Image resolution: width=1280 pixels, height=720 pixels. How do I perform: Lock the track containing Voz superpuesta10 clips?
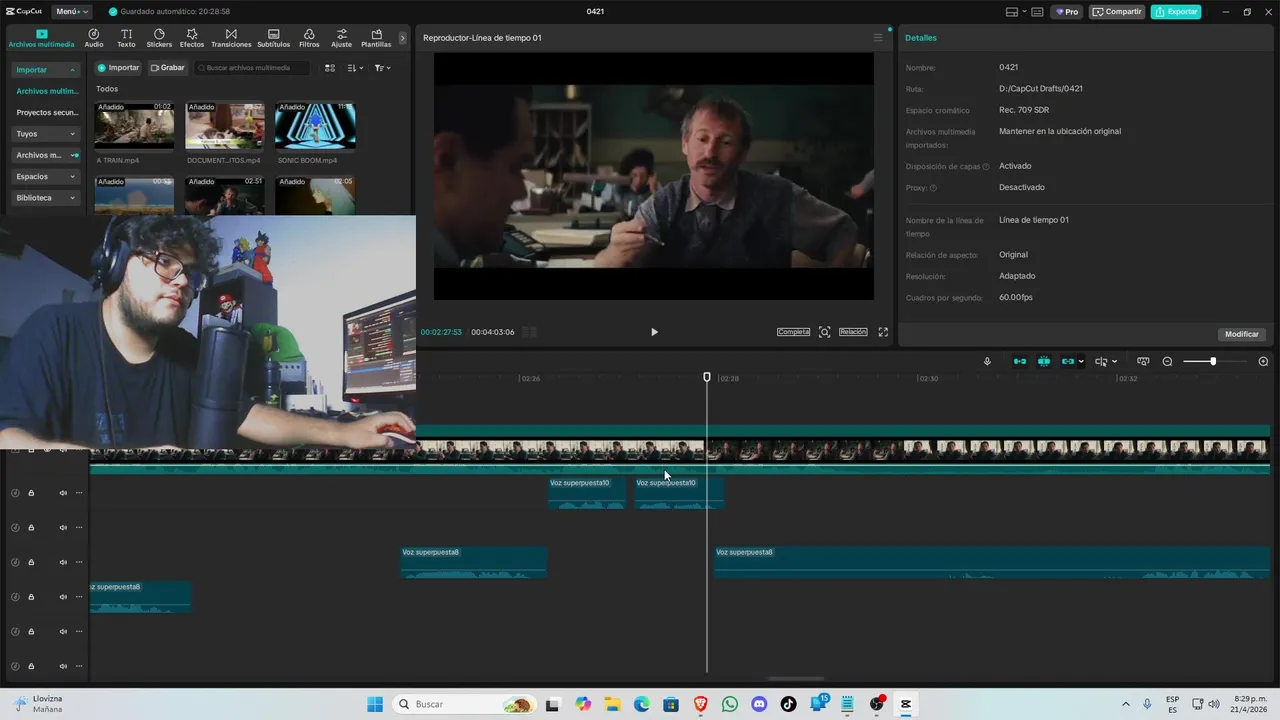[x=31, y=493]
